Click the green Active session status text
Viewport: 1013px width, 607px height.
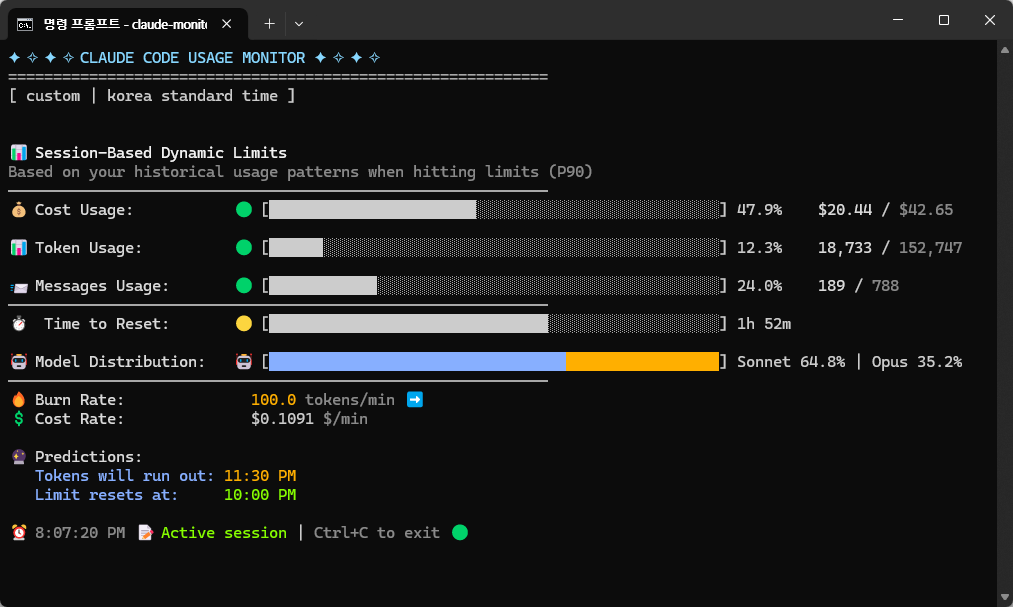224,533
